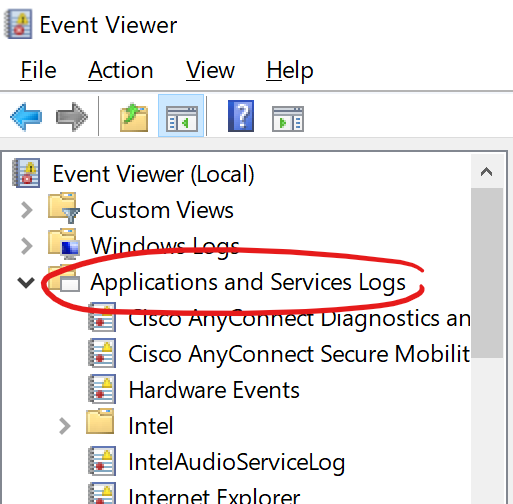The height and width of the screenshot is (504, 513).
Task: Click the tree scrollbar up arrow
Action: click(487, 172)
